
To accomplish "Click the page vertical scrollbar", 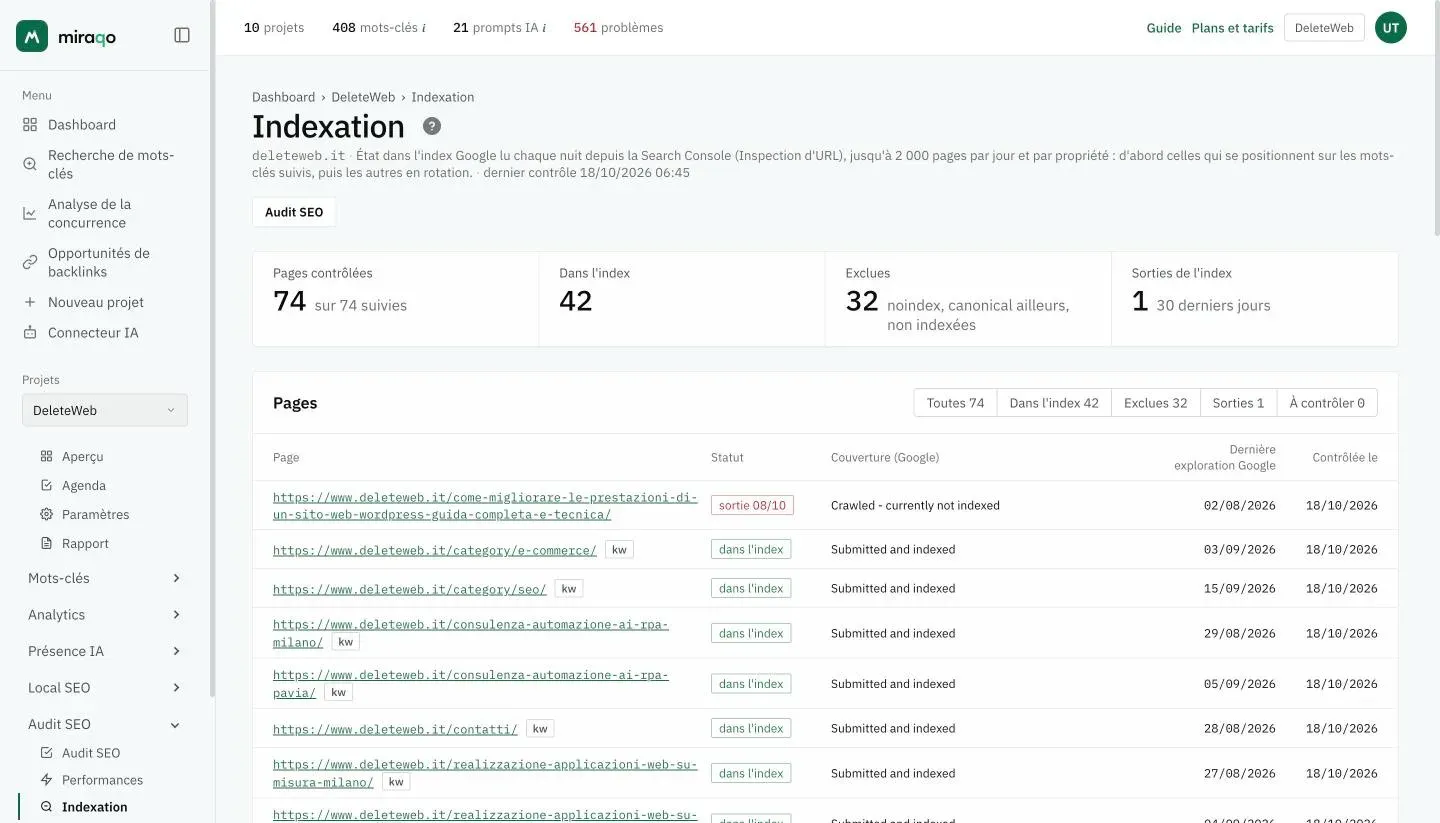I will 1436,120.
